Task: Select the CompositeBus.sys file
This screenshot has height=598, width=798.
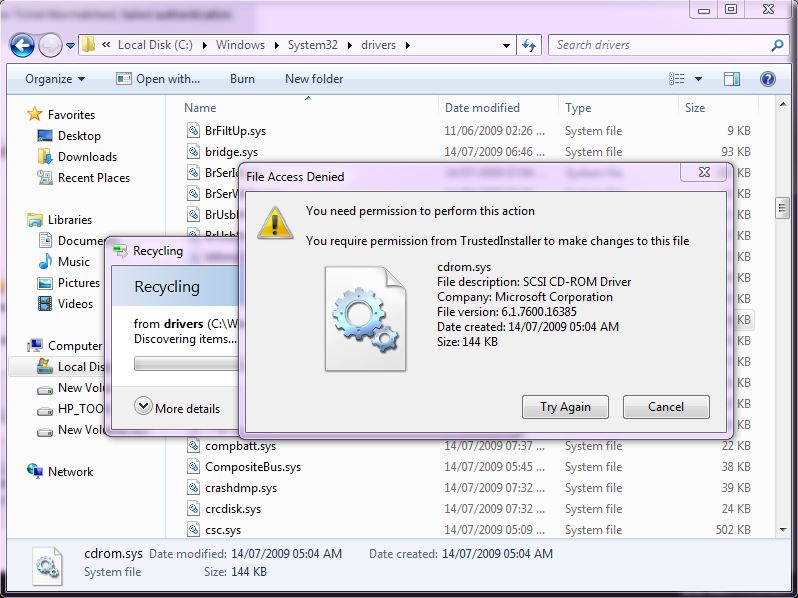Action: [253, 467]
